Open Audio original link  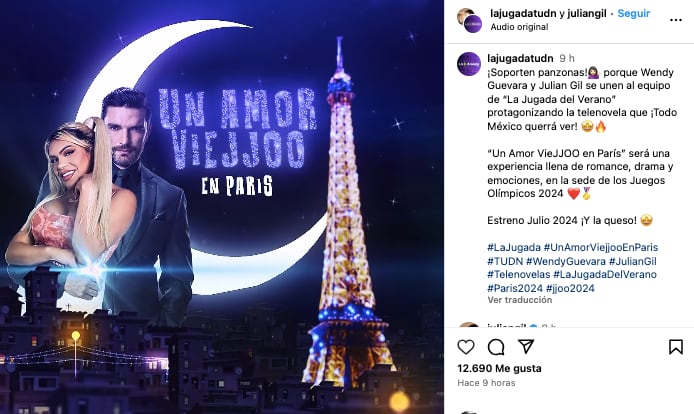(519, 27)
